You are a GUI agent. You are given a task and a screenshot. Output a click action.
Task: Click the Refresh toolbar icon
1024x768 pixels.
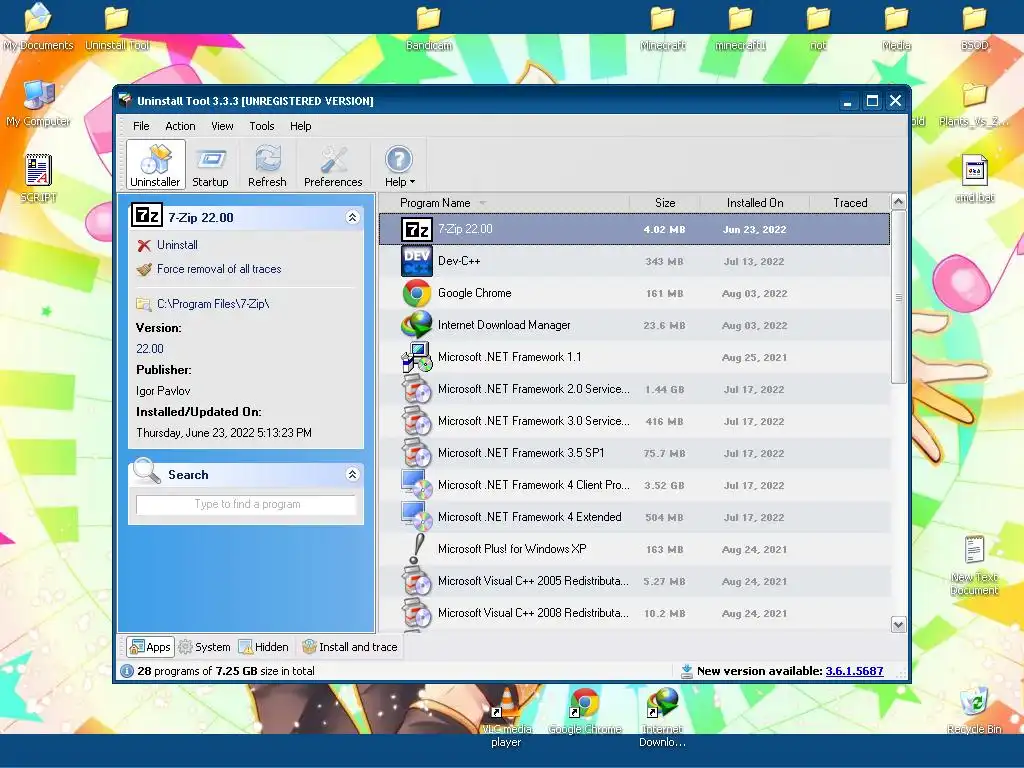267,165
